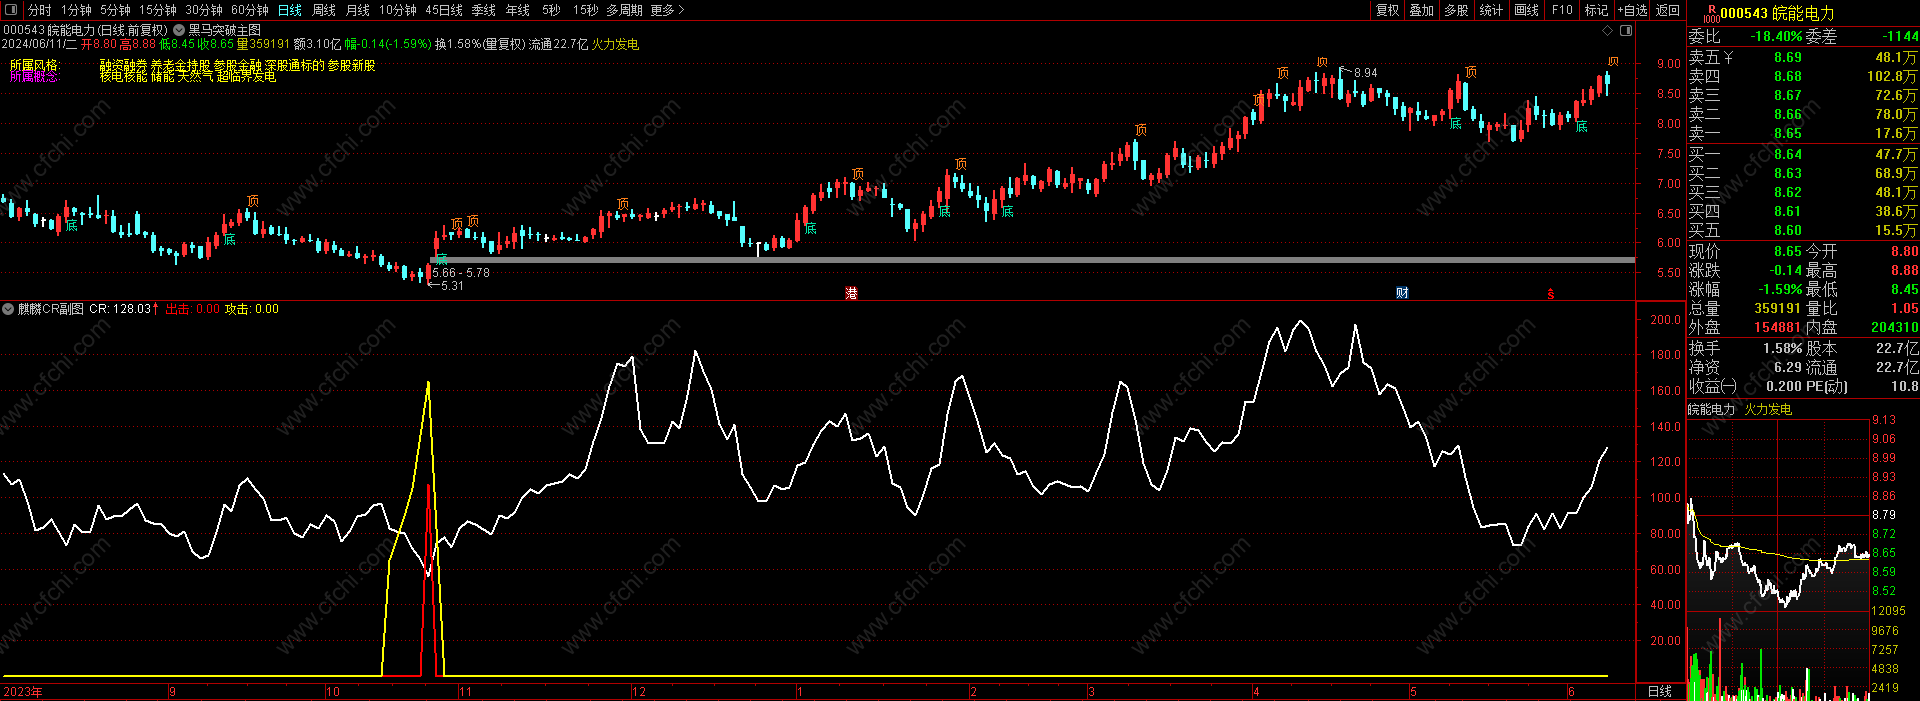Open the 更多 periods expander
The image size is (1920, 701).
[667, 10]
